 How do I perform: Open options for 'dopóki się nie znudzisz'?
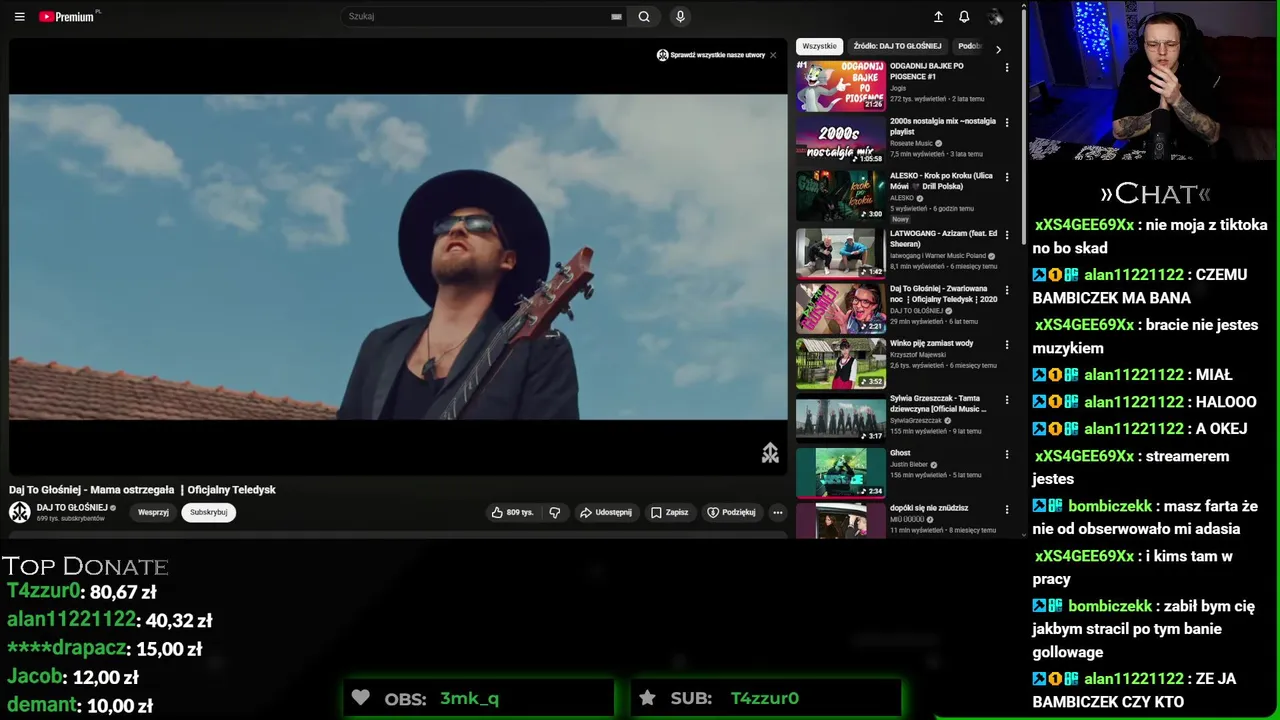click(x=1007, y=509)
